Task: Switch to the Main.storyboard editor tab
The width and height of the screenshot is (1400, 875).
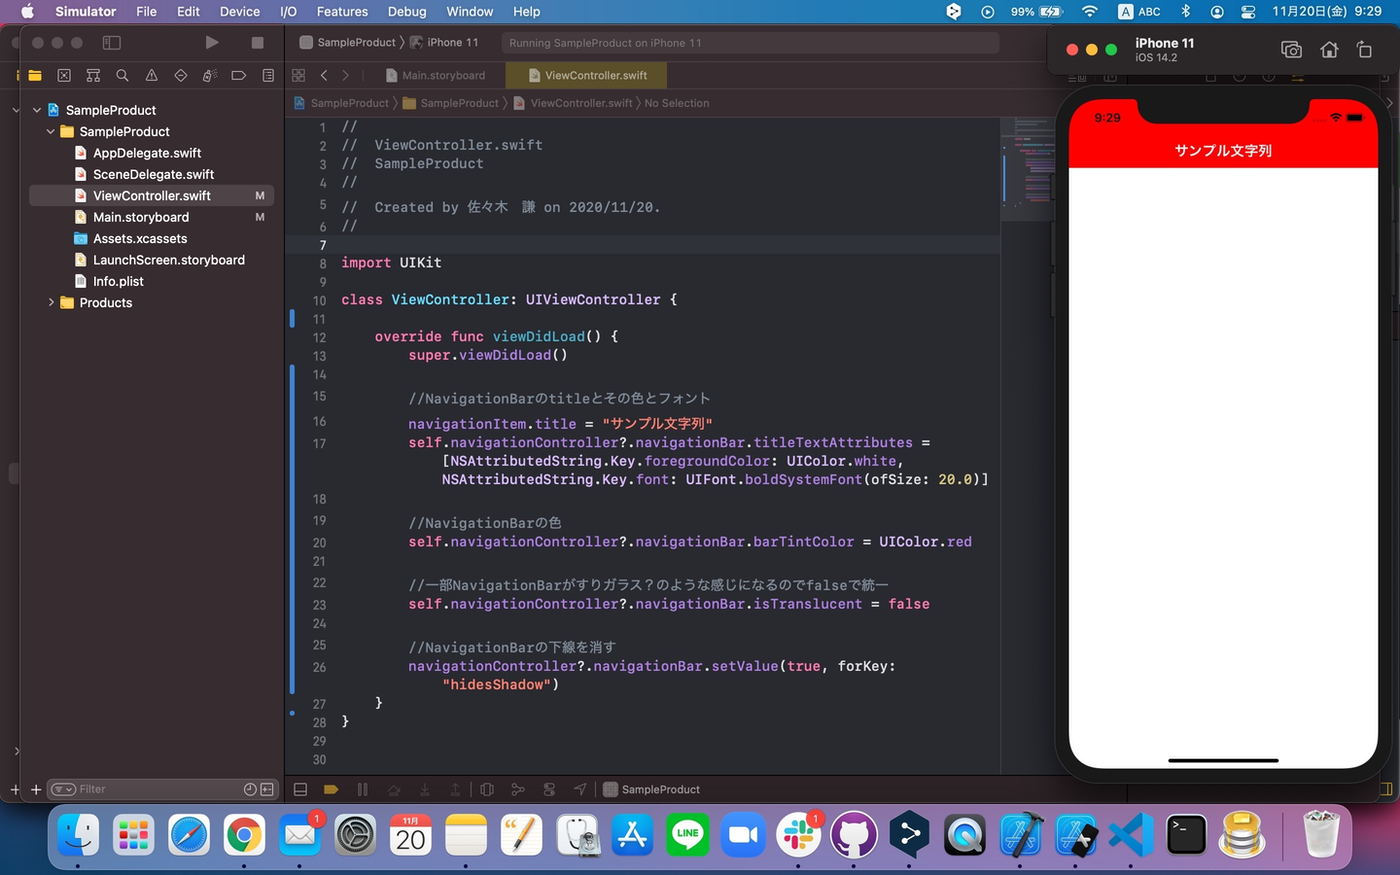Action: [435, 75]
